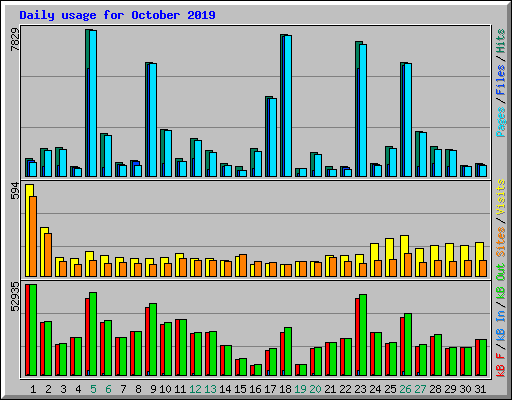The height and width of the screenshot is (400, 512).
Task: Click the green weekend day 6 label
Action: [x=108, y=389]
